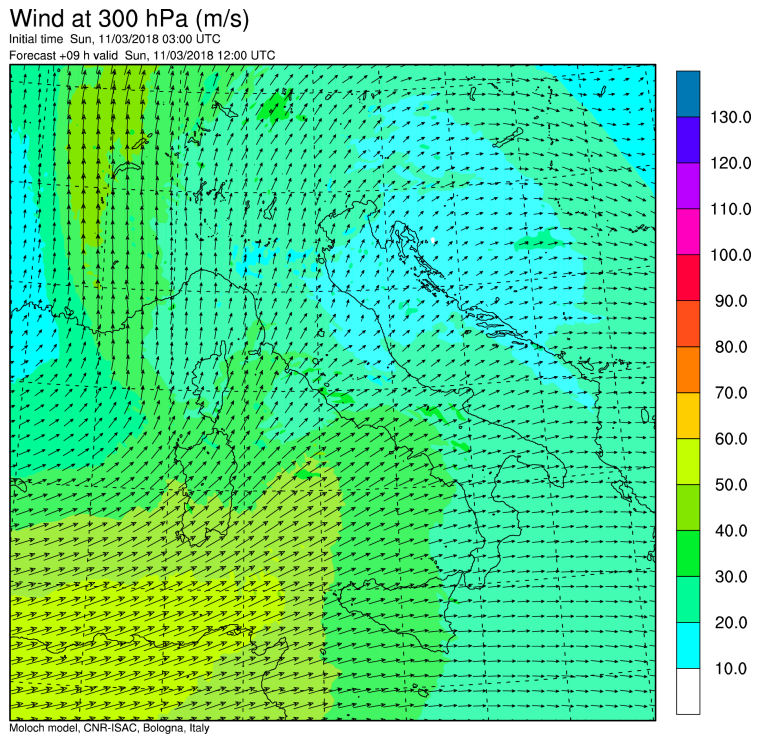Screen dimensions: 760x743
Task: Click the 'Wind at 300 hPa (m/s)' title
Action: 129,18
